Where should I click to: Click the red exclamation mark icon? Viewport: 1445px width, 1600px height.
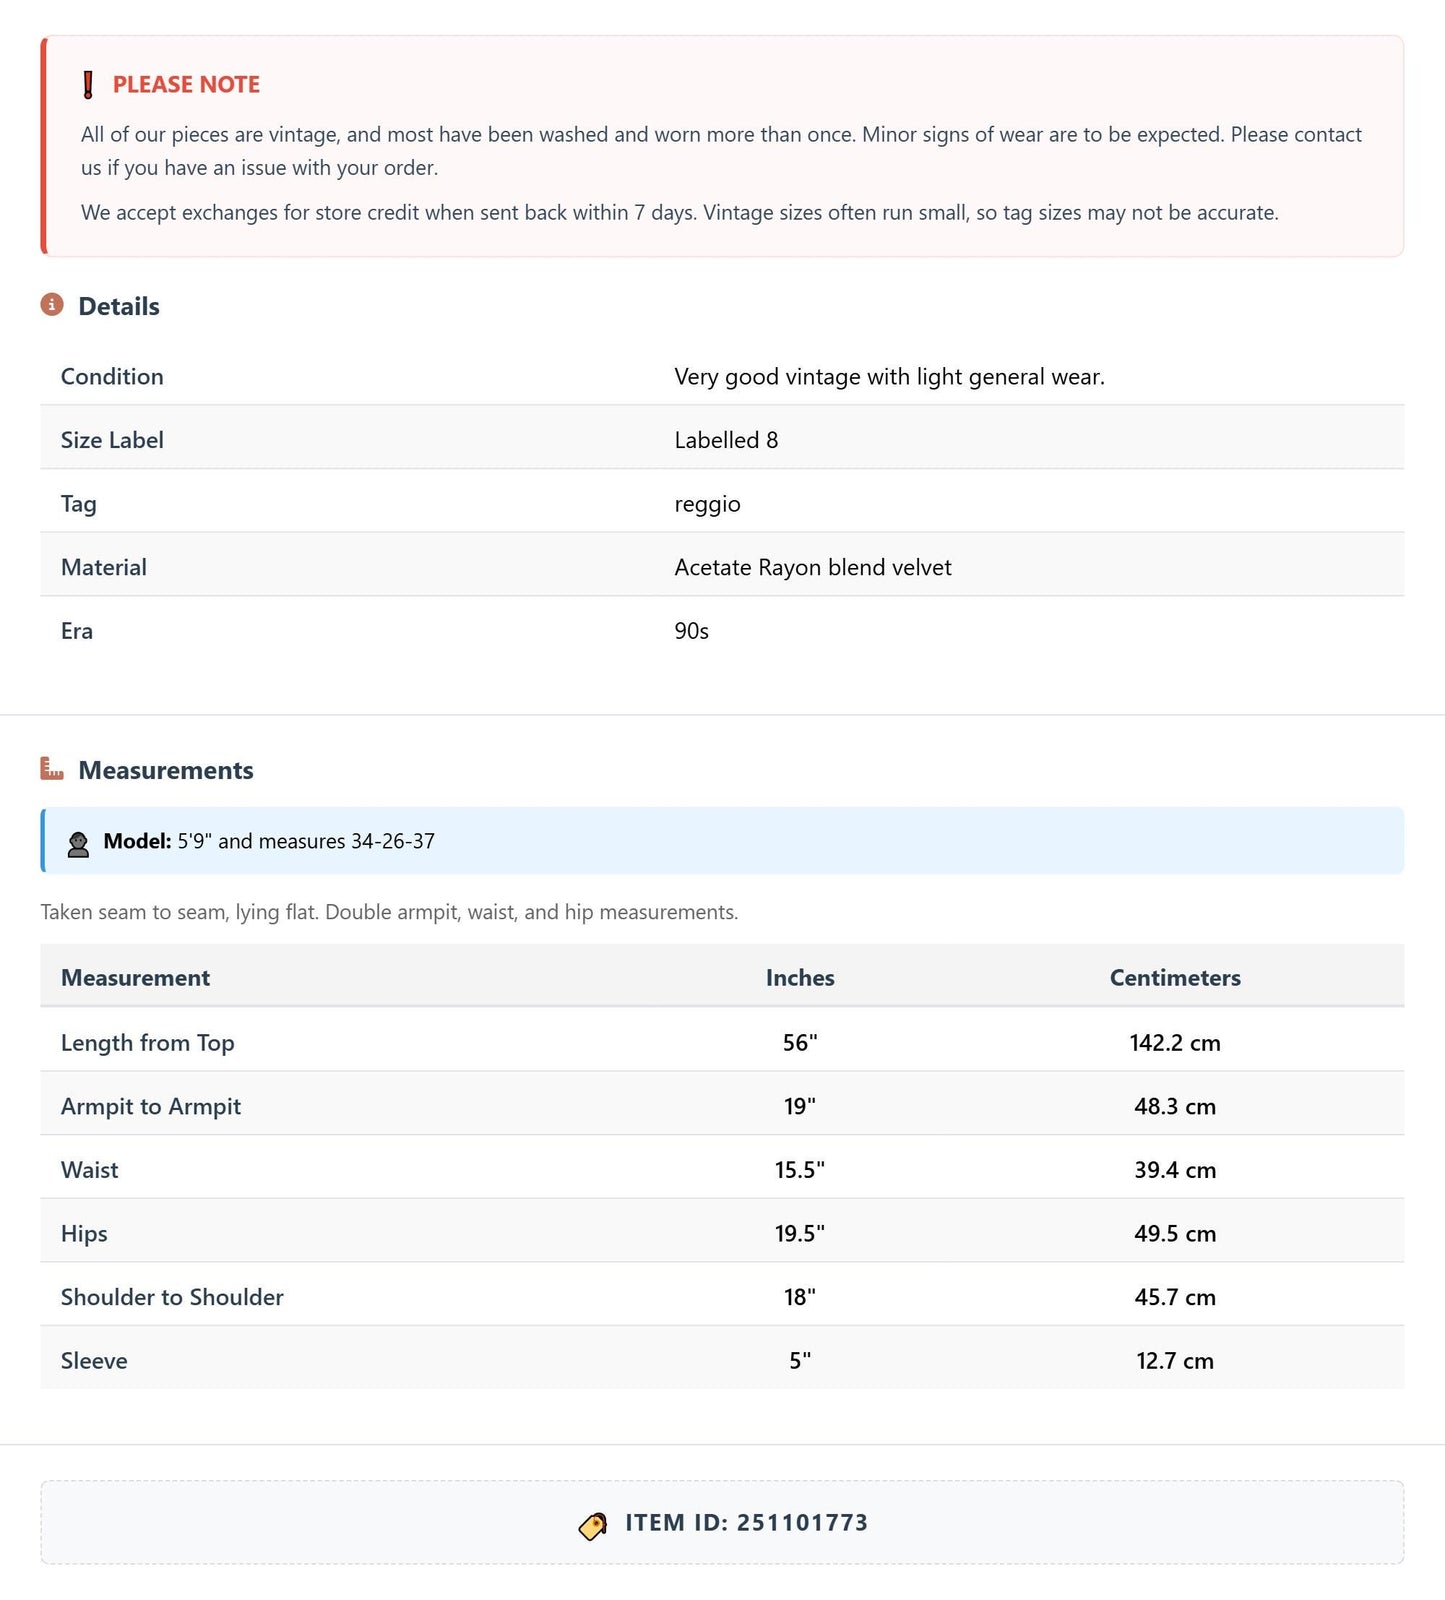(88, 85)
